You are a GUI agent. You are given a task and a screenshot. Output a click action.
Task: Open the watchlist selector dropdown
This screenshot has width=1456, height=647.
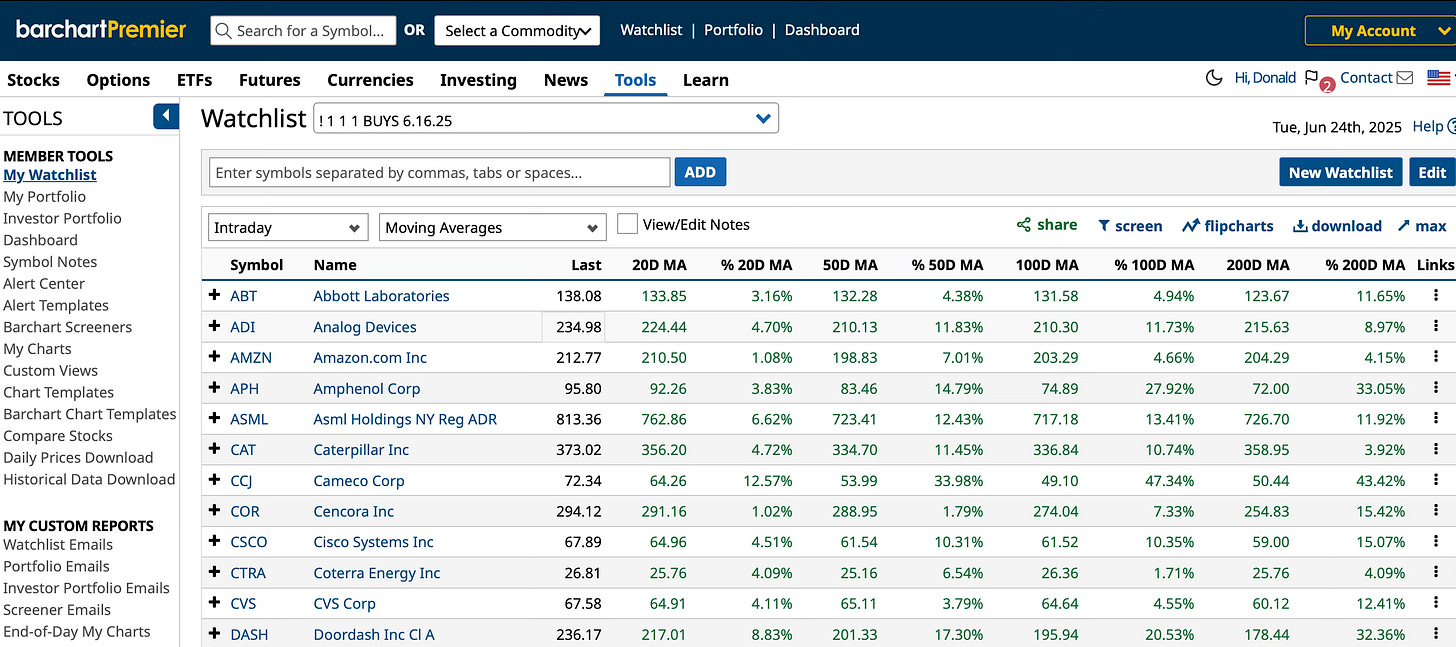pyautogui.click(x=546, y=119)
